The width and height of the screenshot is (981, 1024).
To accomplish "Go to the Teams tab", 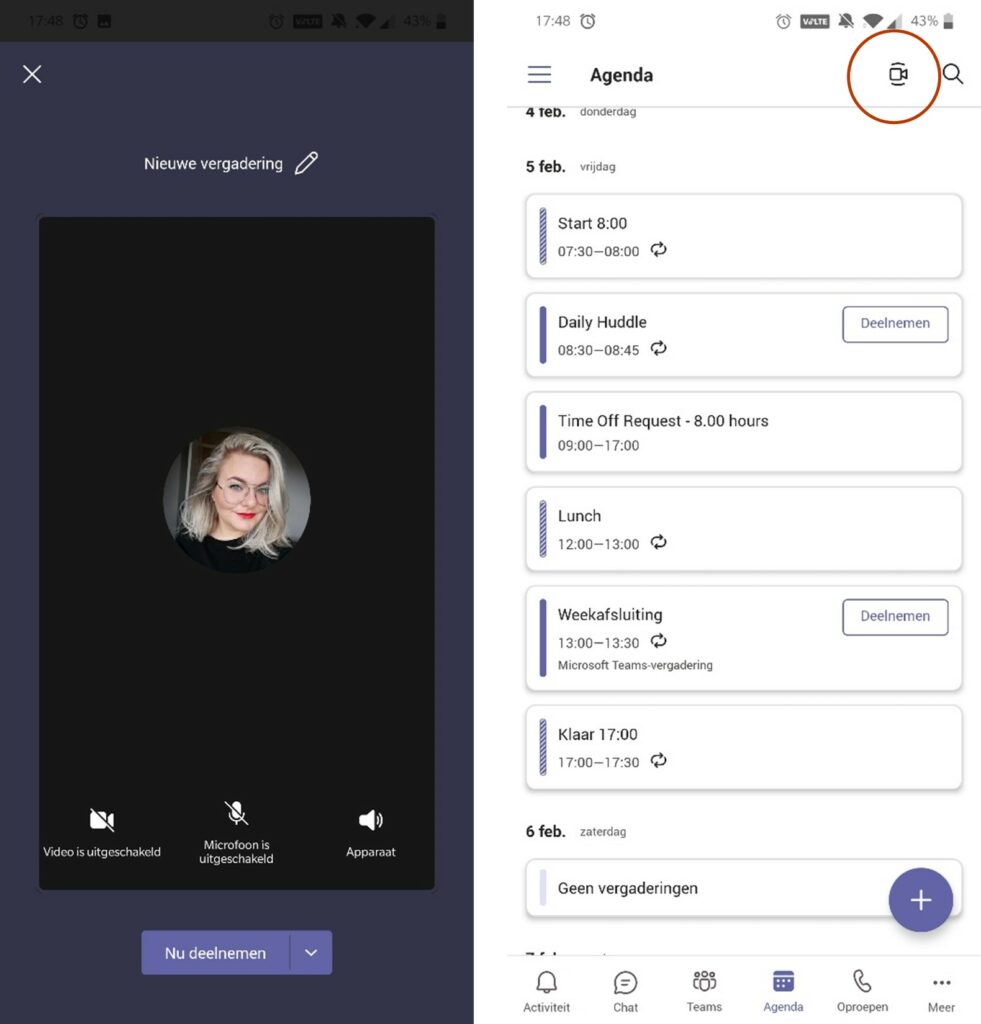I will (x=704, y=991).
